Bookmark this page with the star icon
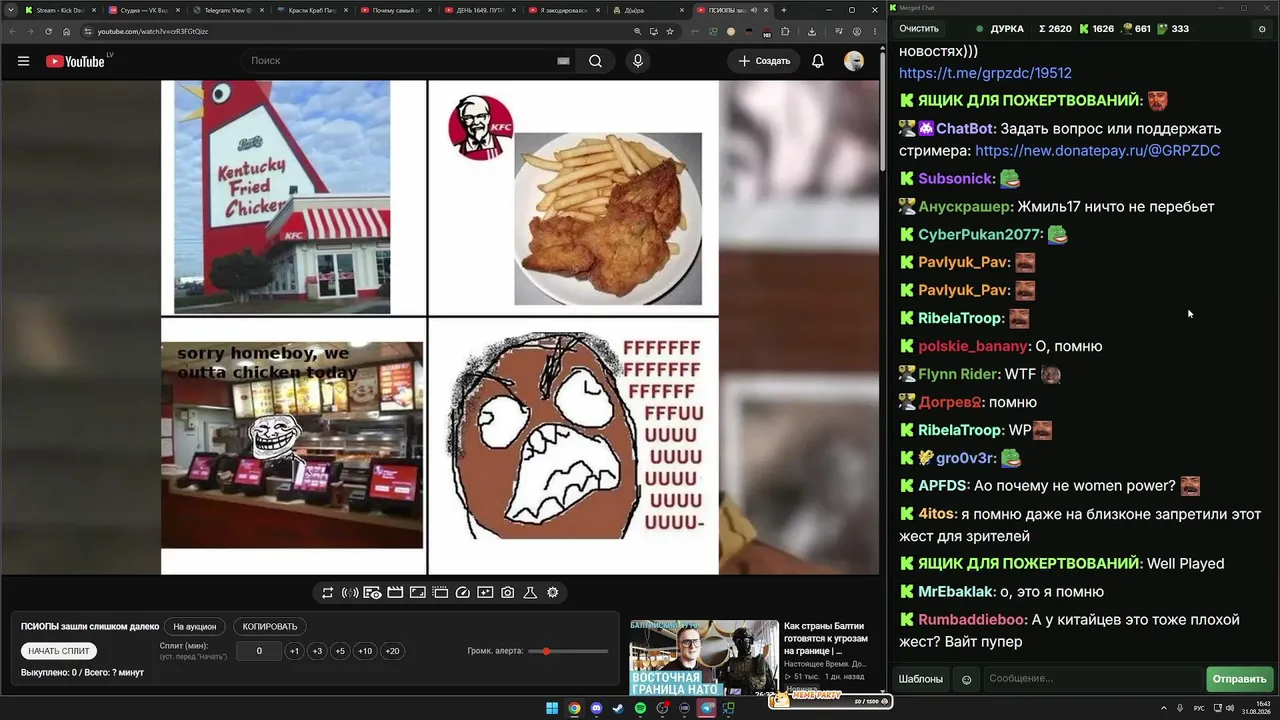Viewport: 1280px width, 720px height. tap(670, 31)
